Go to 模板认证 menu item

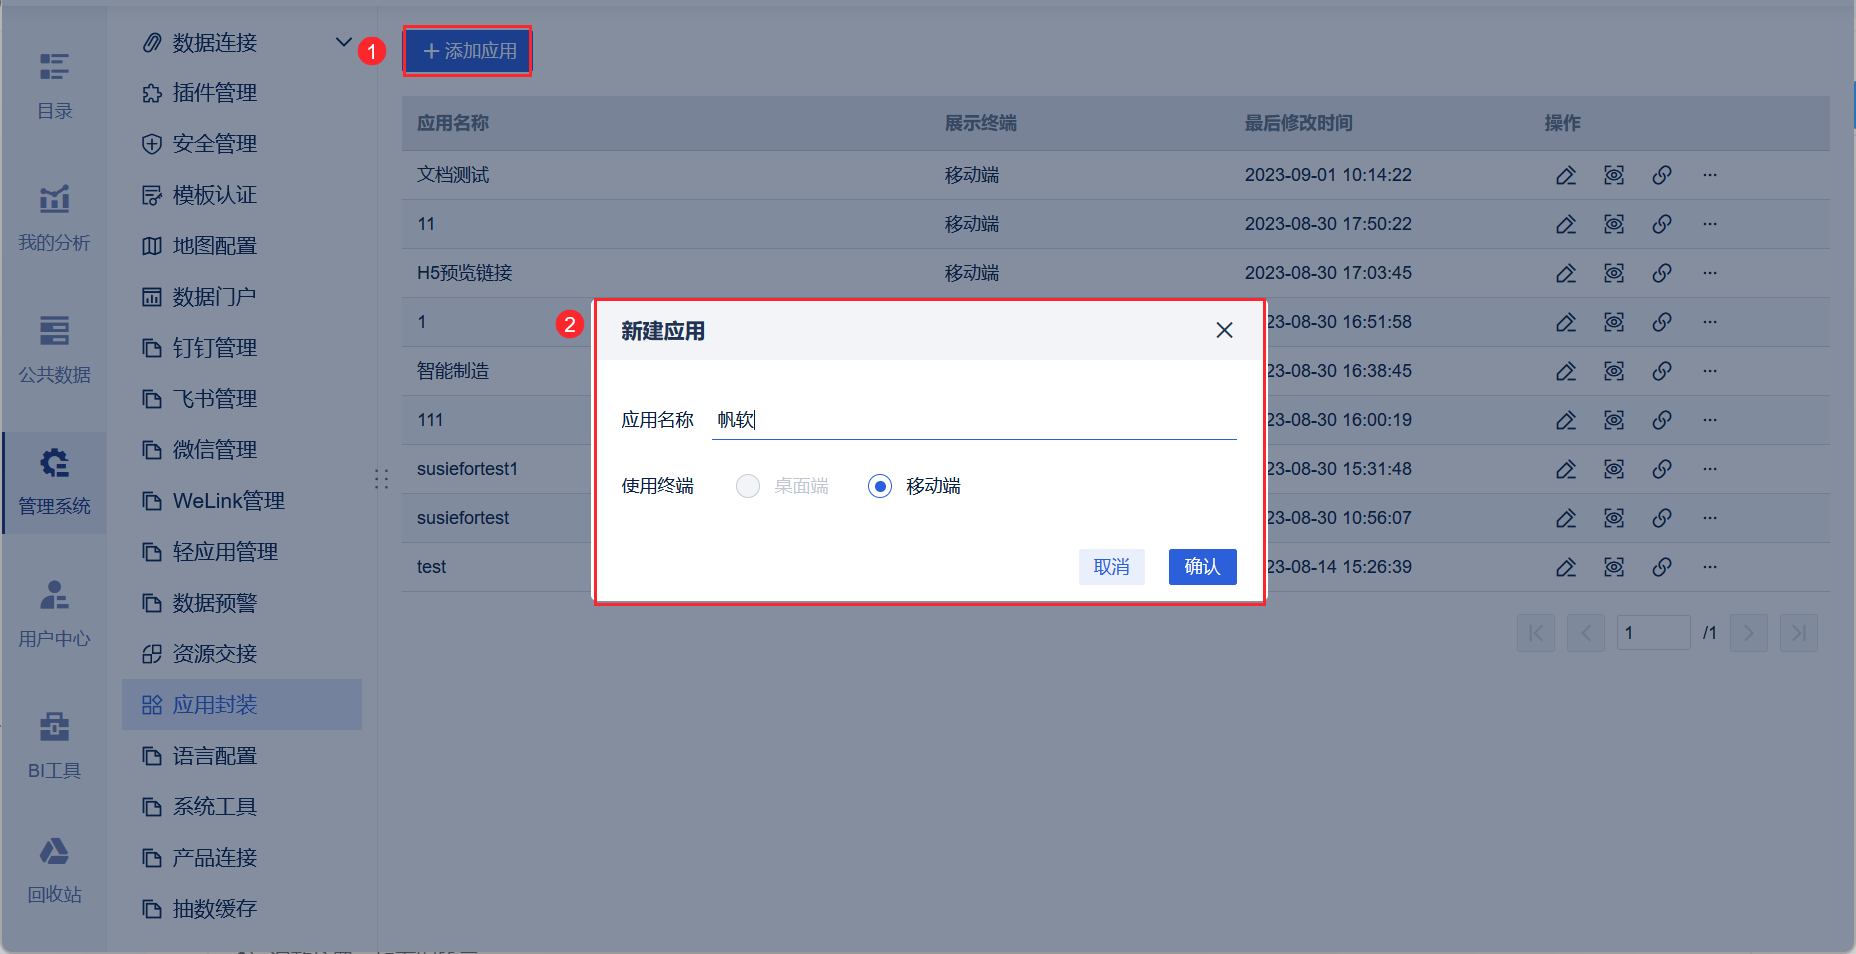pos(242,195)
